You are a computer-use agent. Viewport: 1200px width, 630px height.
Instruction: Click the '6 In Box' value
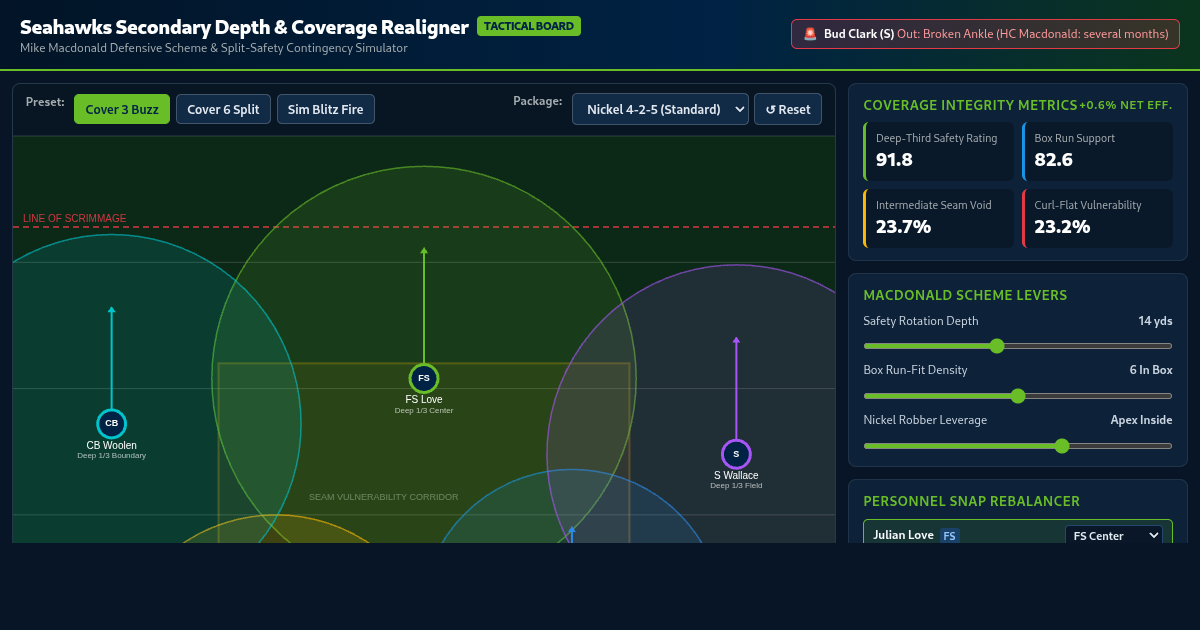click(x=1151, y=370)
